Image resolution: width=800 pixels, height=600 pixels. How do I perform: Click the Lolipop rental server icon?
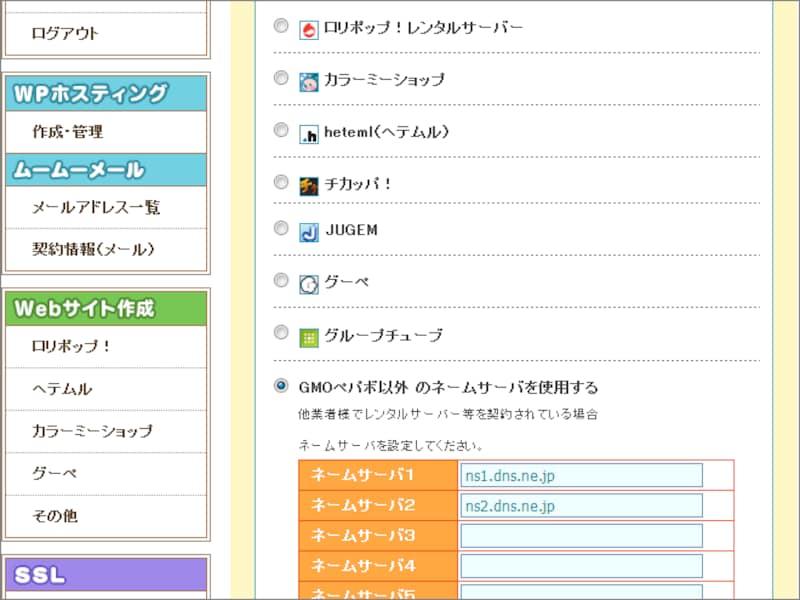[x=309, y=30]
